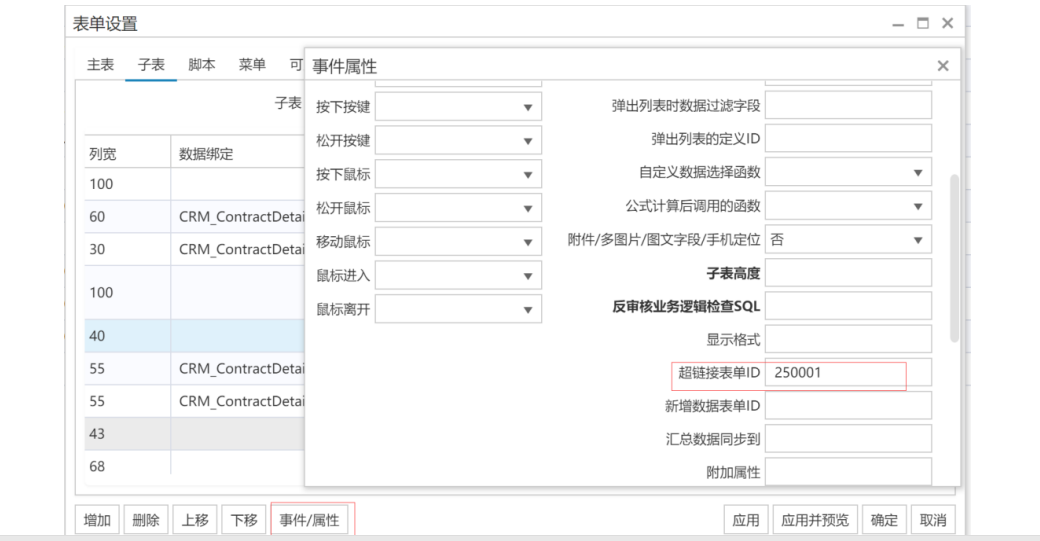Focus the 反审核业务逻辑检查SQL field
Image resolution: width=1040 pixels, height=541 pixels.
click(x=848, y=306)
